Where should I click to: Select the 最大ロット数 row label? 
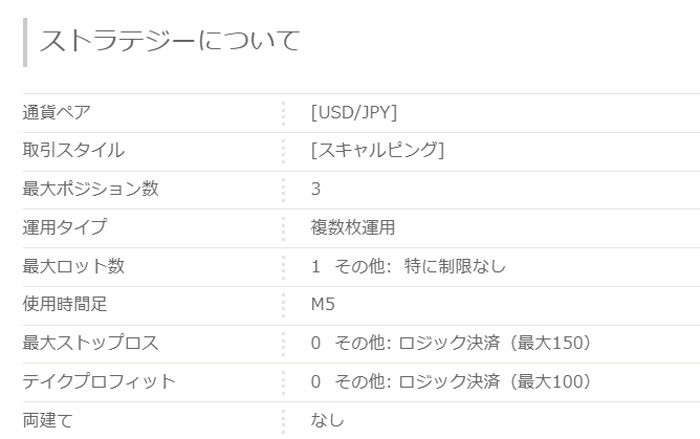73,266
